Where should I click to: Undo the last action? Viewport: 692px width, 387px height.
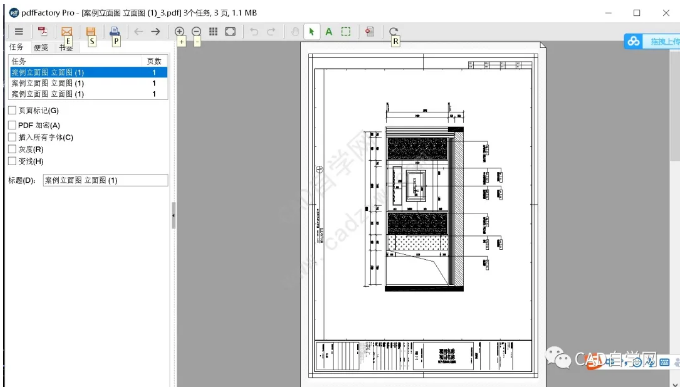[x=254, y=32]
